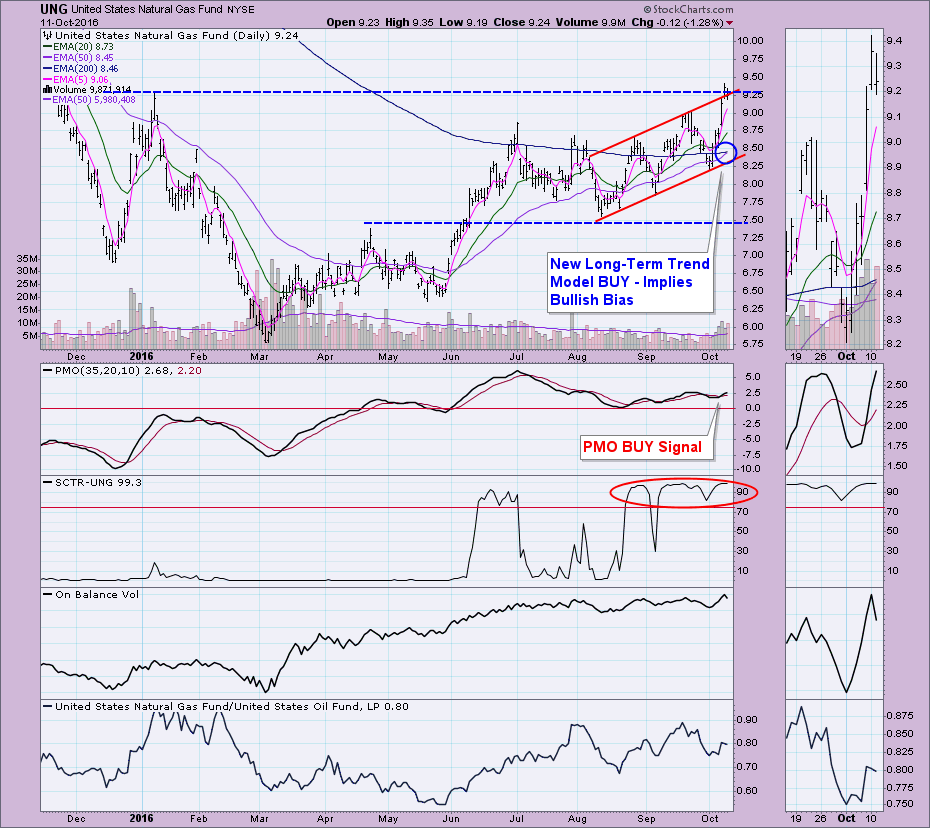This screenshot has width=930, height=828.
Task: Click the Jul month label under price chart
Action: tap(517, 356)
